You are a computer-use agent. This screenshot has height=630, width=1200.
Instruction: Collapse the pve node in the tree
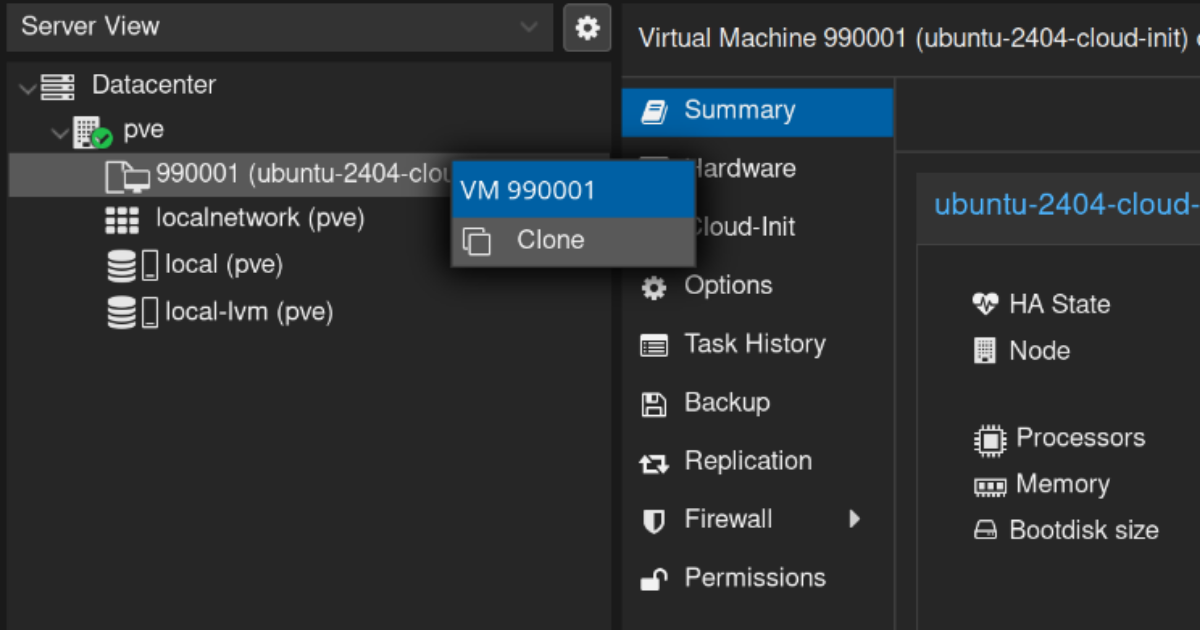58,131
